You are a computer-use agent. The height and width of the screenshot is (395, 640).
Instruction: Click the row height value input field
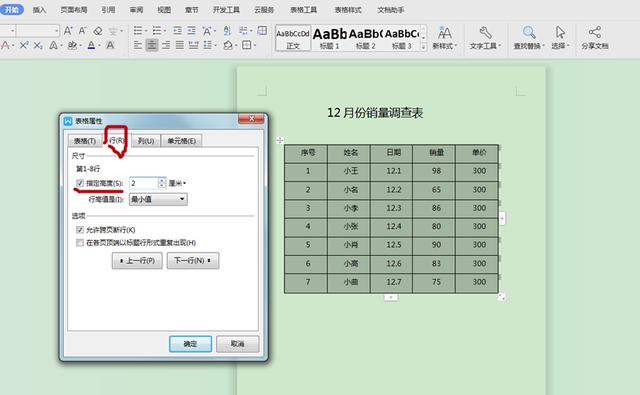(144, 183)
